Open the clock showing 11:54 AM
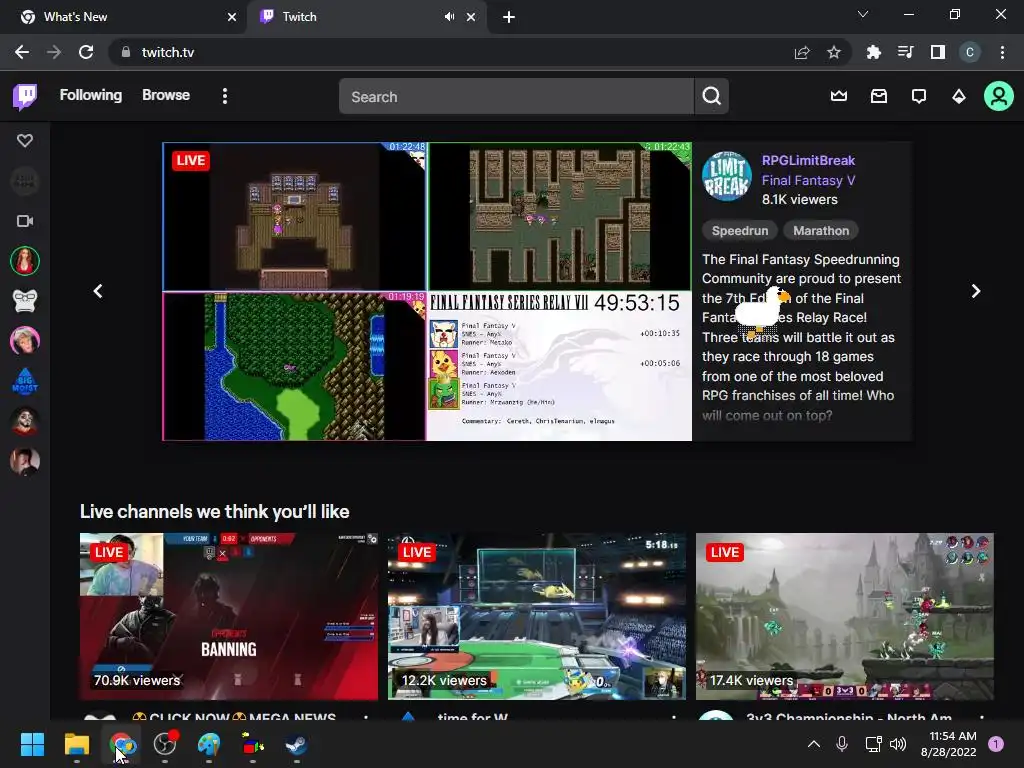Screen dimensions: 1024x768 click(948, 744)
